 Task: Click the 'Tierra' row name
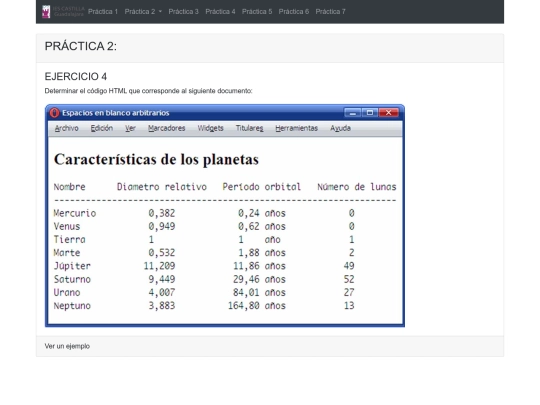[x=70, y=239]
